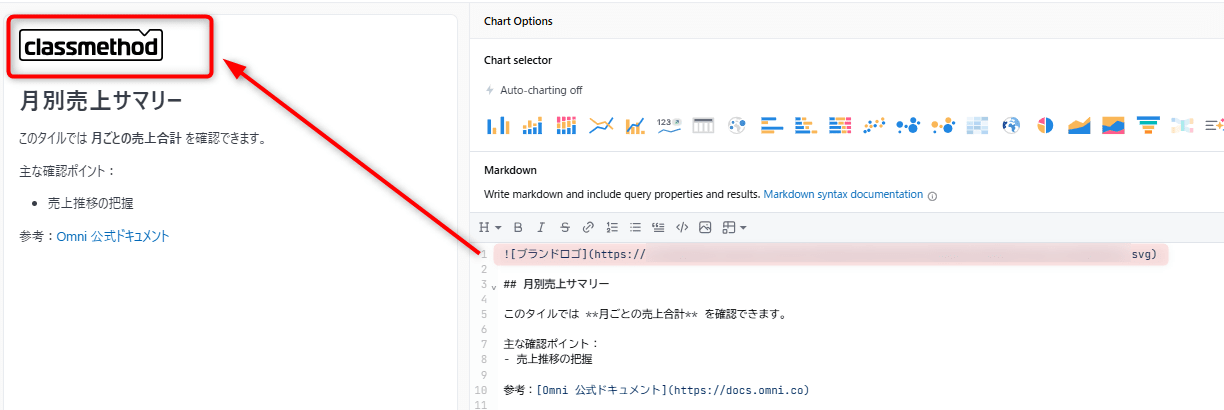Click the Chart Options panel header
This screenshot has height=410, width=1224.
(518, 21)
